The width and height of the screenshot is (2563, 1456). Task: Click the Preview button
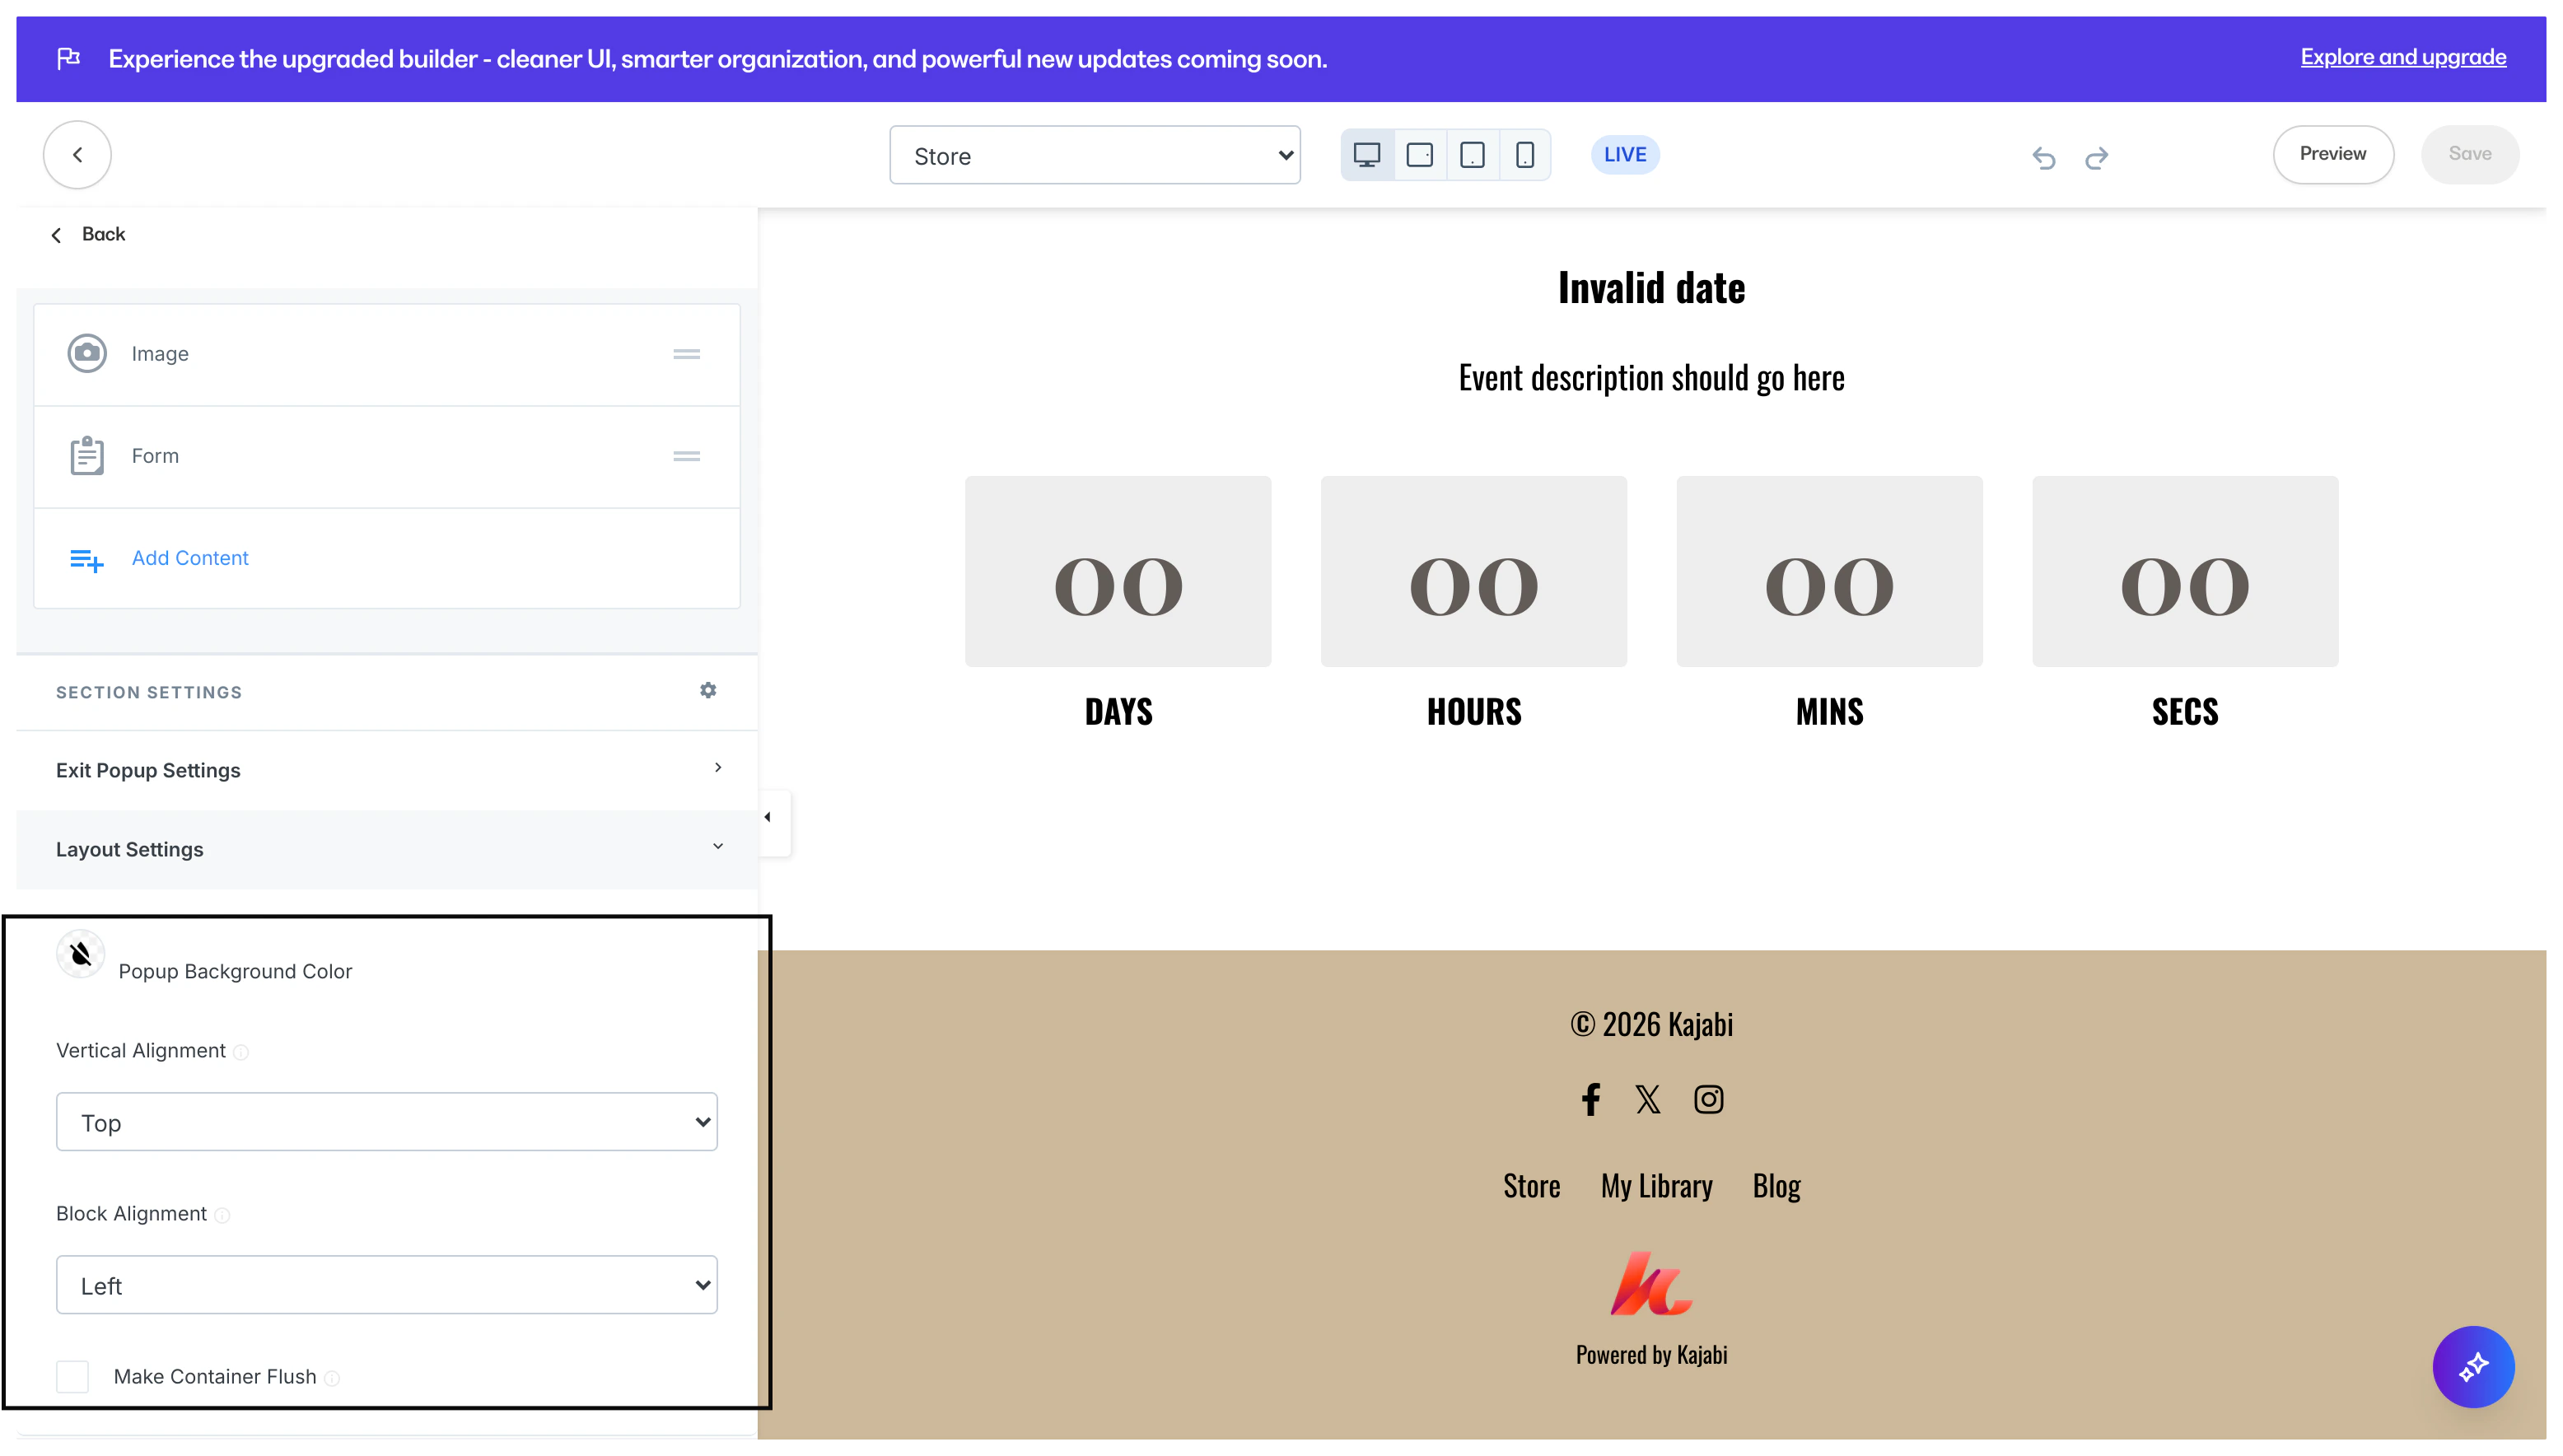[2333, 154]
